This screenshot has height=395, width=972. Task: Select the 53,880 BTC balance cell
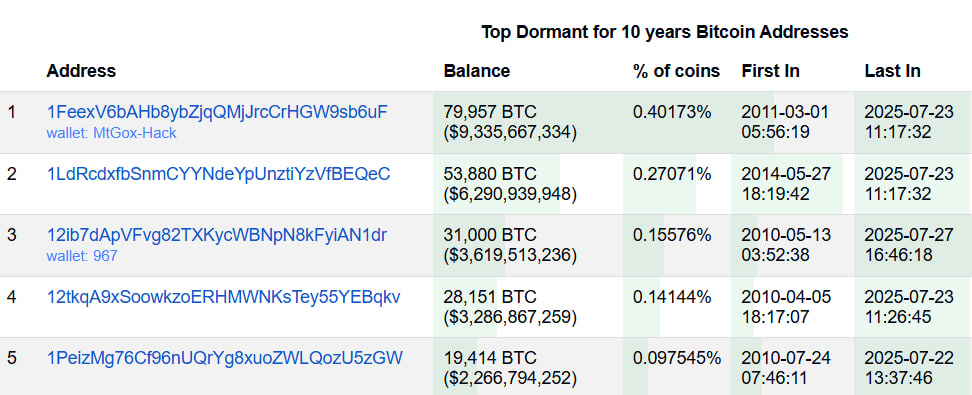(490, 174)
